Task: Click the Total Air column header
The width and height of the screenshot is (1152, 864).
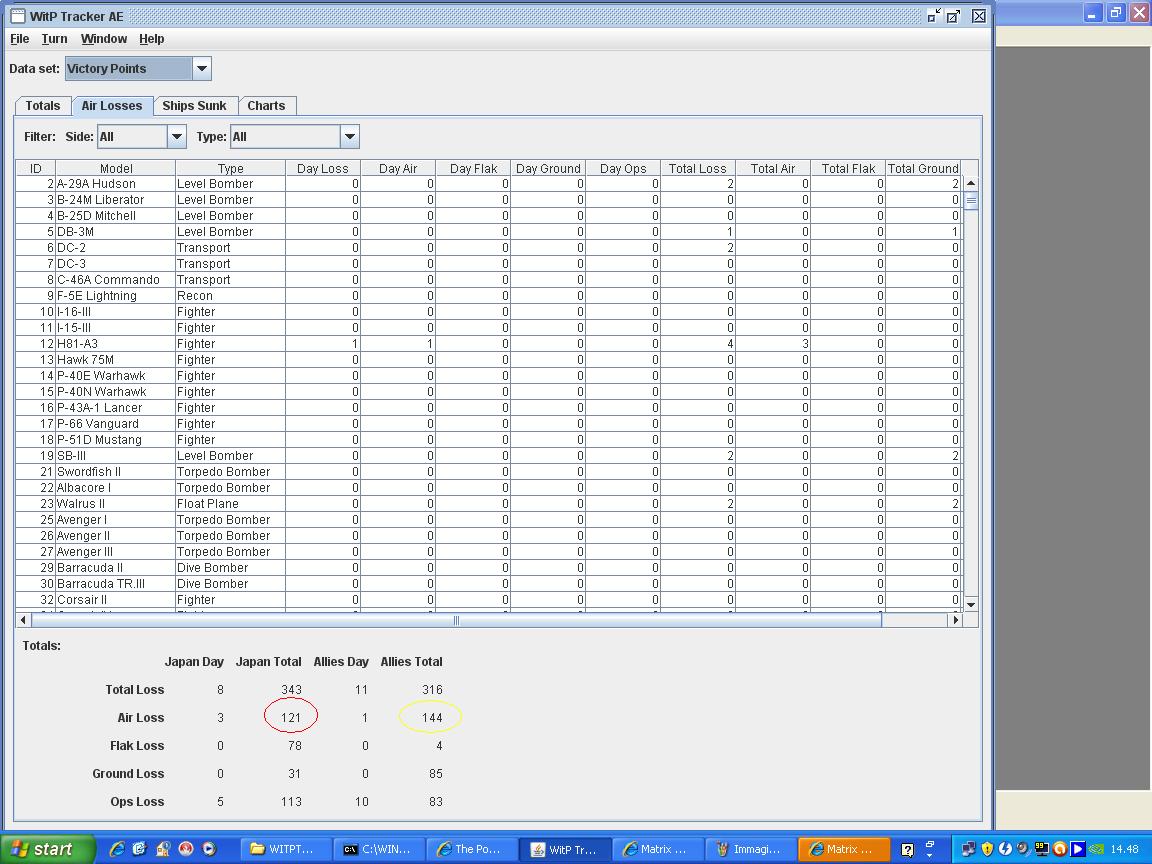Action: coord(773,168)
